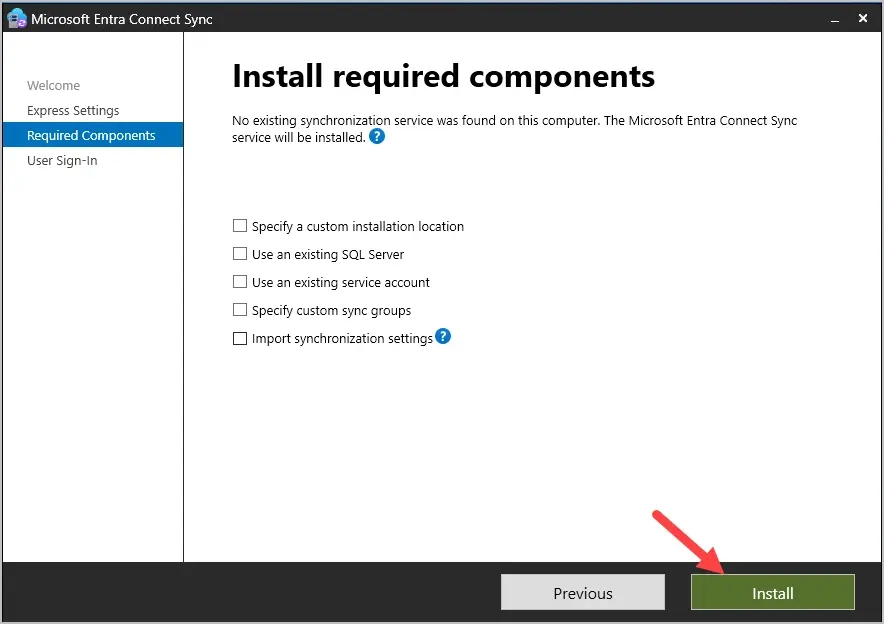Image resolution: width=884 pixels, height=624 pixels.
Task: Check "Specify custom sync groups"
Action: click(x=239, y=310)
